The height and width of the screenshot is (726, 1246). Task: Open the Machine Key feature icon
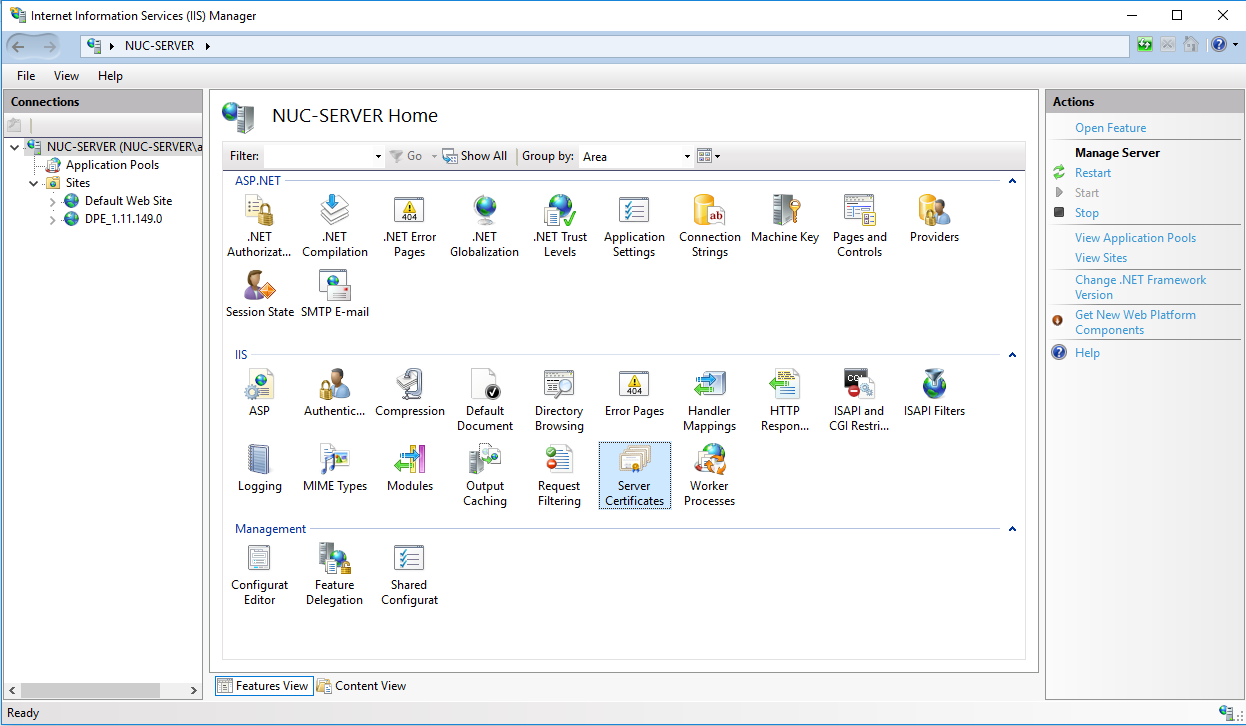coord(784,220)
